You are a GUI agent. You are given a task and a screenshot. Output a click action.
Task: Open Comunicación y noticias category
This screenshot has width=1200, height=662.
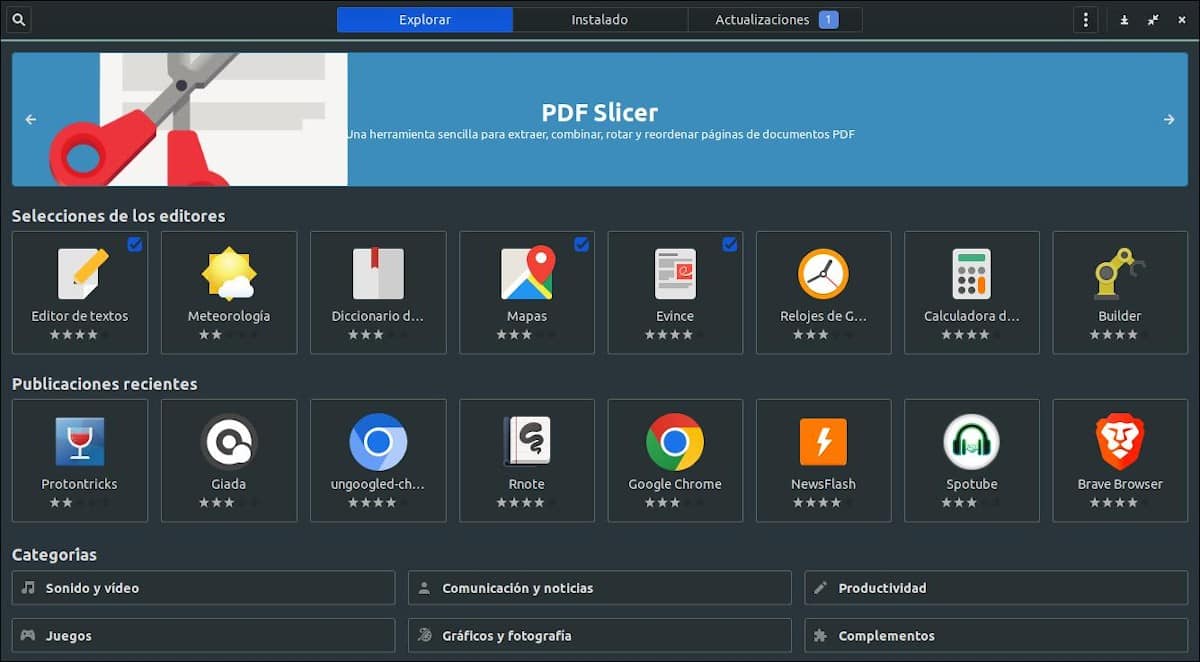600,588
